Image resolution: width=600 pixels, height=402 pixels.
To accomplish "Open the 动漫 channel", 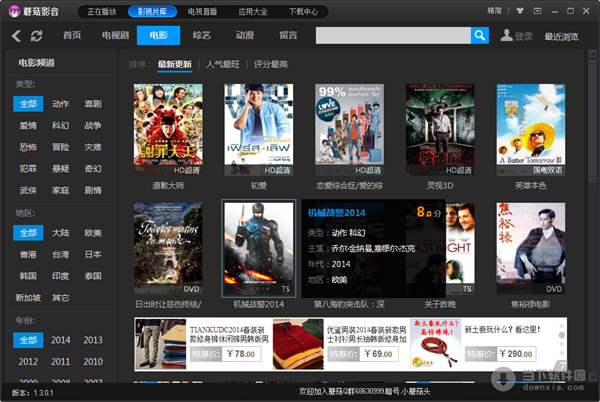I will [x=245, y=36].
